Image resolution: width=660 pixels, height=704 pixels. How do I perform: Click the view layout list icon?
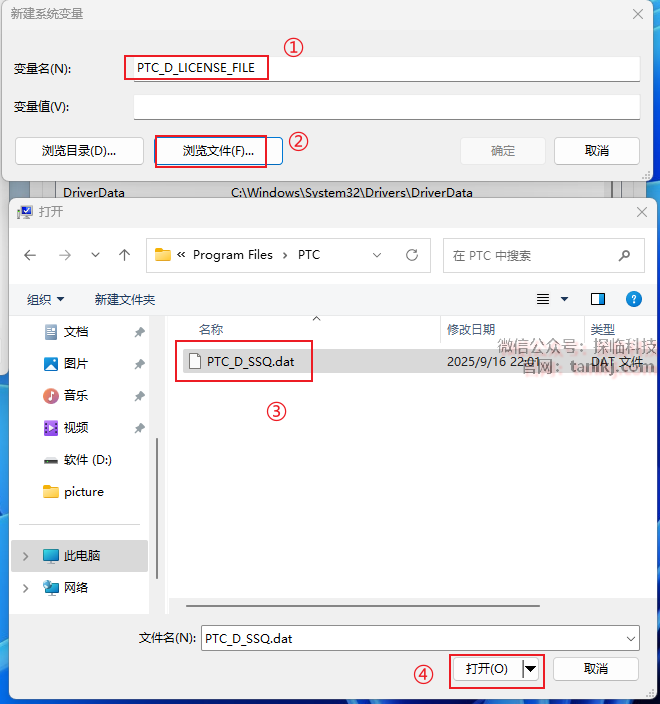(543, 299)
